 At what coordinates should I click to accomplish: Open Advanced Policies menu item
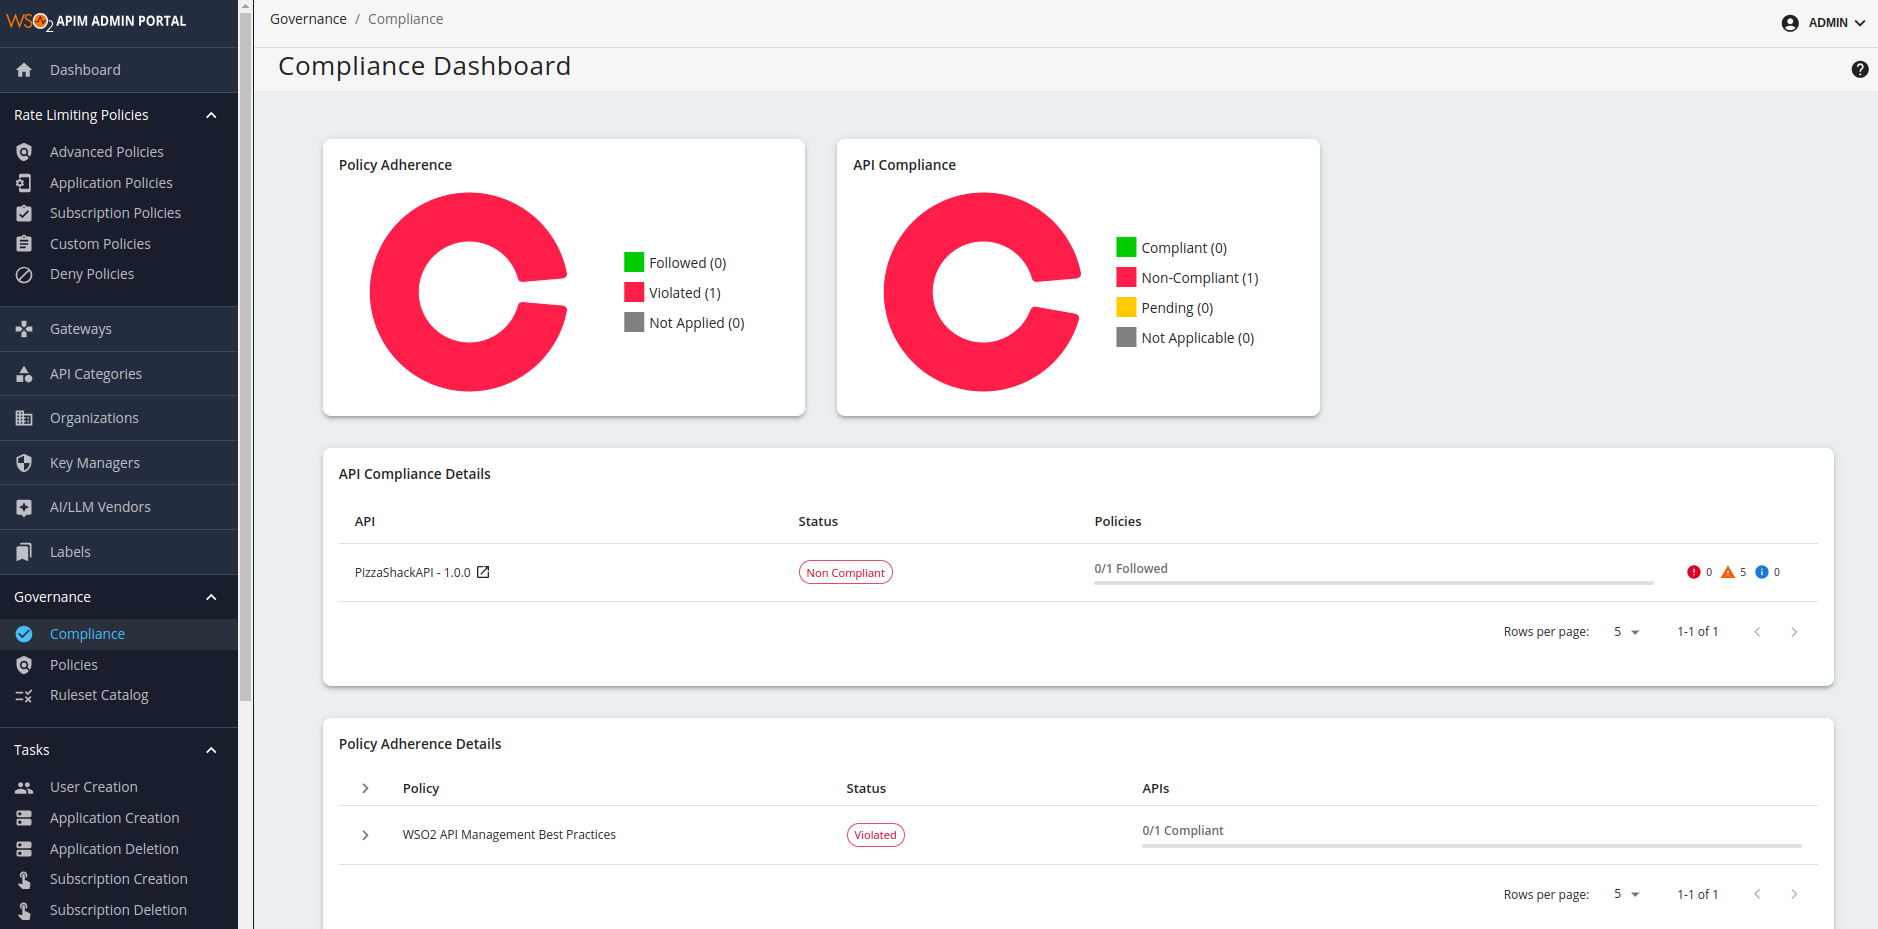(x=119, y=152)
